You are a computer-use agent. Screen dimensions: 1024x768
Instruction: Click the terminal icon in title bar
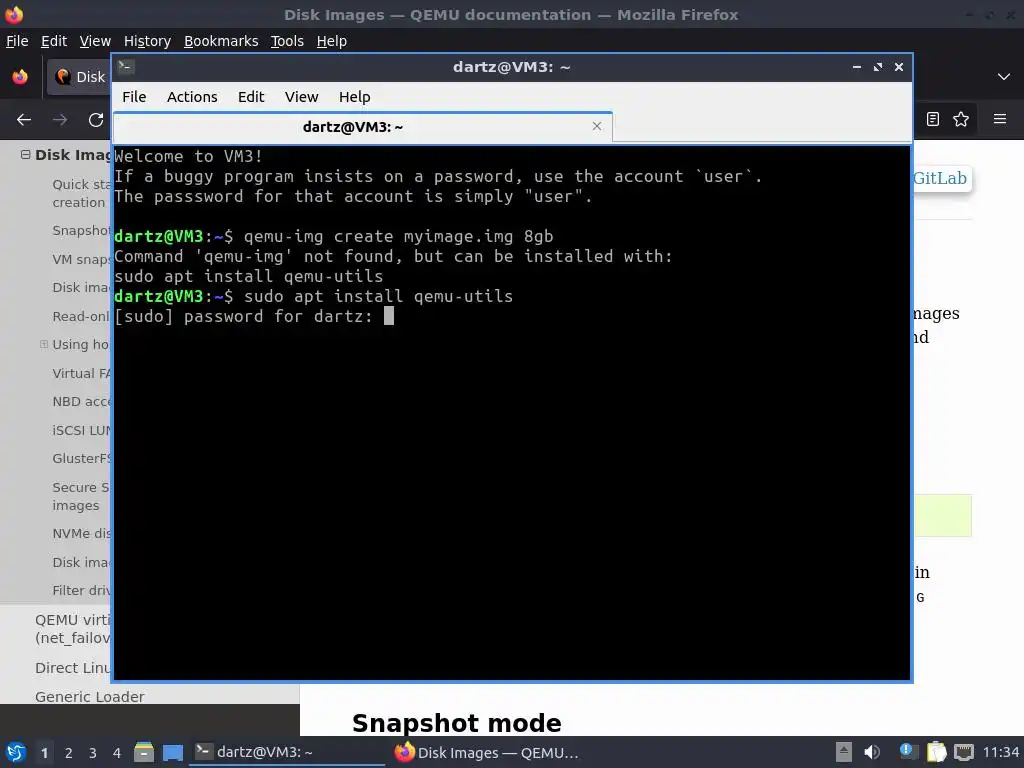[x=126, y=67]
